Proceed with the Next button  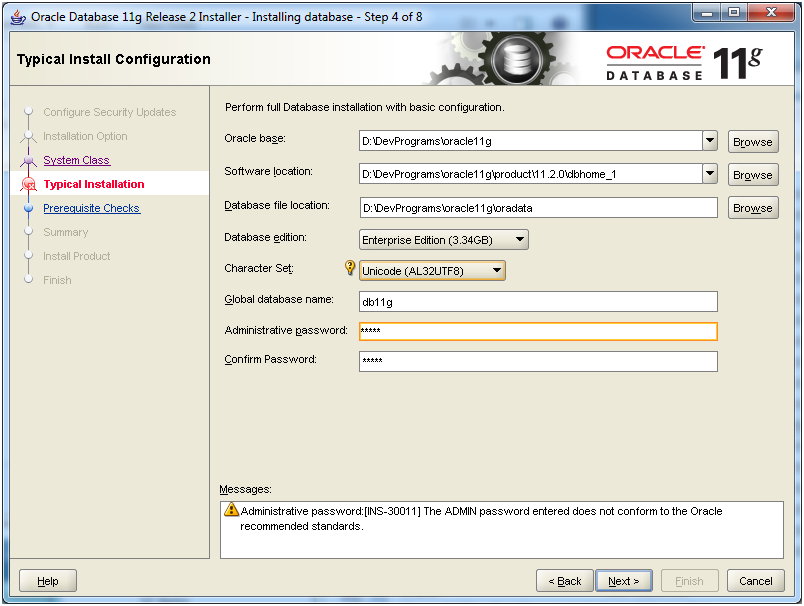[624, 581]
